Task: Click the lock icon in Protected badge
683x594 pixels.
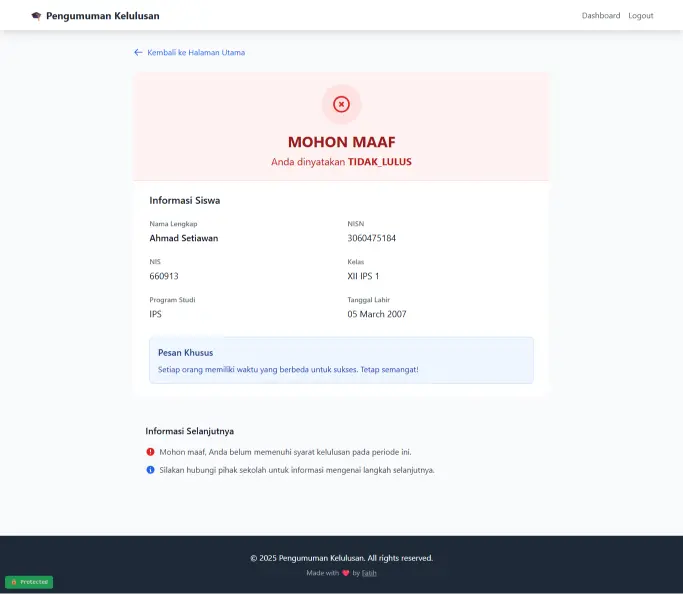Action: tap(14, 582)
